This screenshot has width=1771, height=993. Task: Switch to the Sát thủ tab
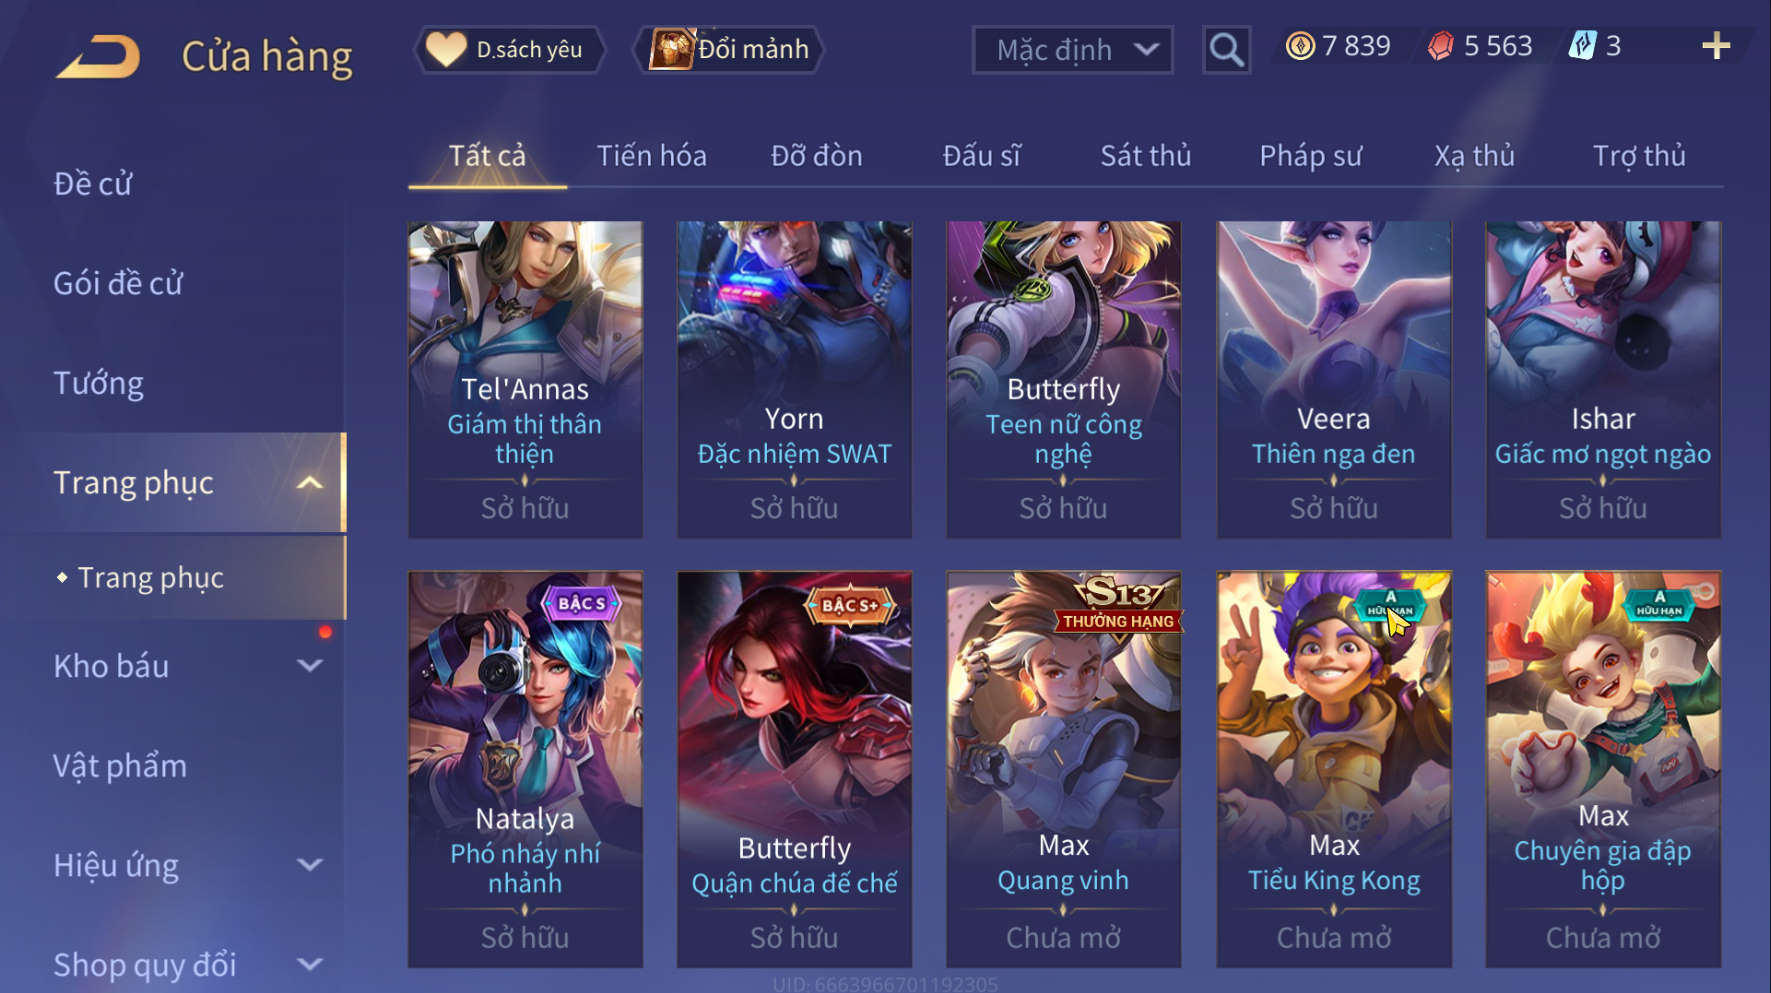click(x=1145, y=156)
